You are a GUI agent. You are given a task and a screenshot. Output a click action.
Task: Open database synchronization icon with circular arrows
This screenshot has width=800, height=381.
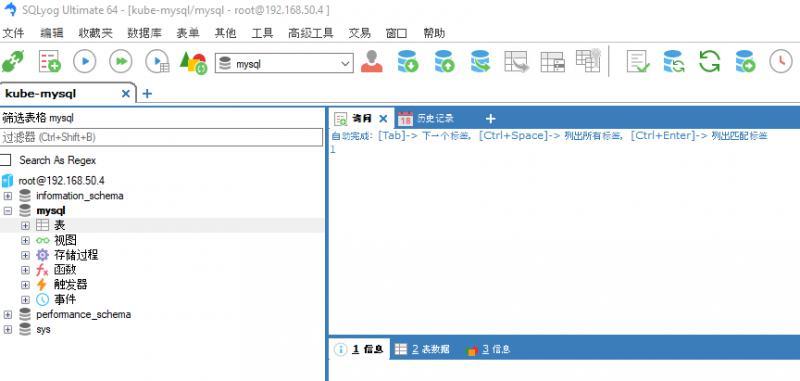(673, 62)
